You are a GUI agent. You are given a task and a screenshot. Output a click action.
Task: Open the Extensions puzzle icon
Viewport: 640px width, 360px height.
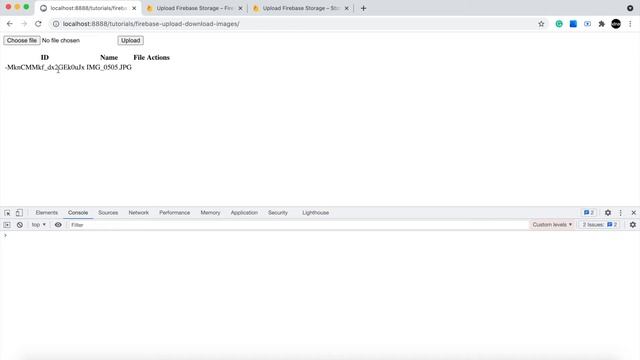point(602,24)
